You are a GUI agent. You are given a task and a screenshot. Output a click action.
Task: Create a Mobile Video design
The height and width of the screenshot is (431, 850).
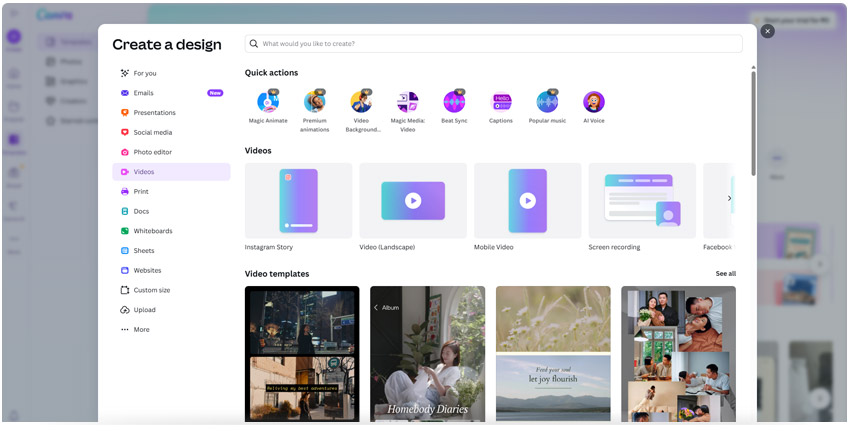527,201
